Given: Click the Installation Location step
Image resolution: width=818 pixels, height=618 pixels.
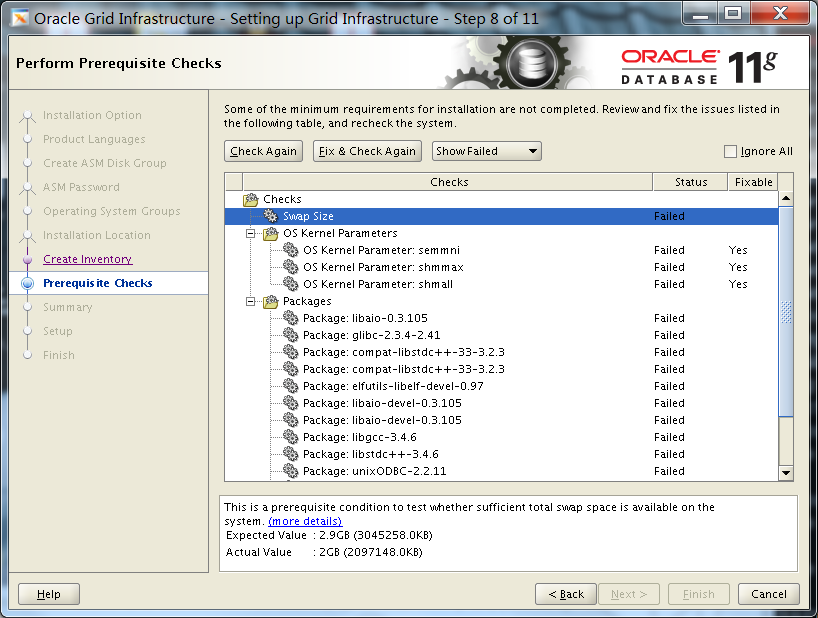Looking at the screenshot, I should (x=97, y=235).
